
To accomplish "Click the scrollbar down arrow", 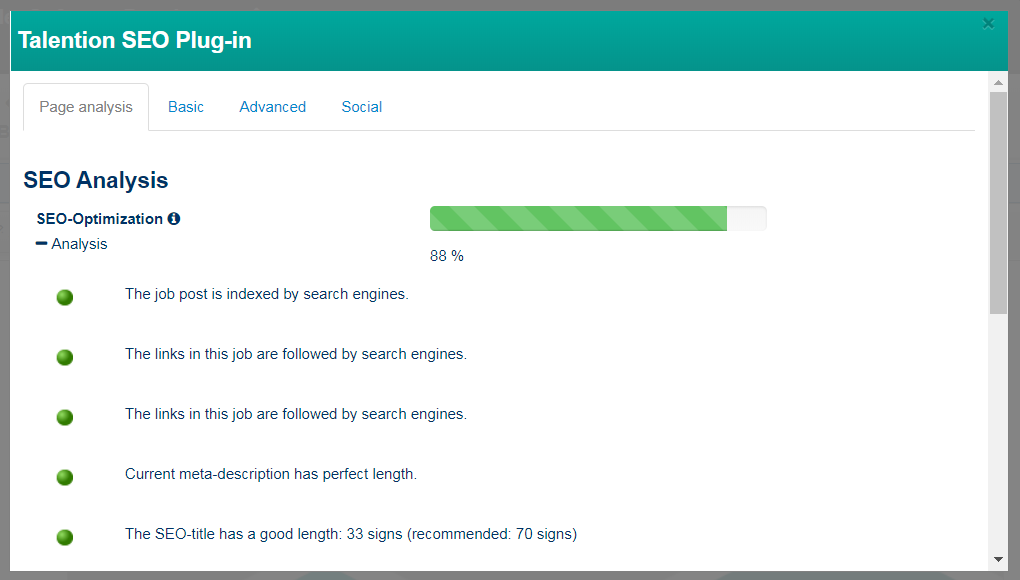I will [x=998, y=559].
